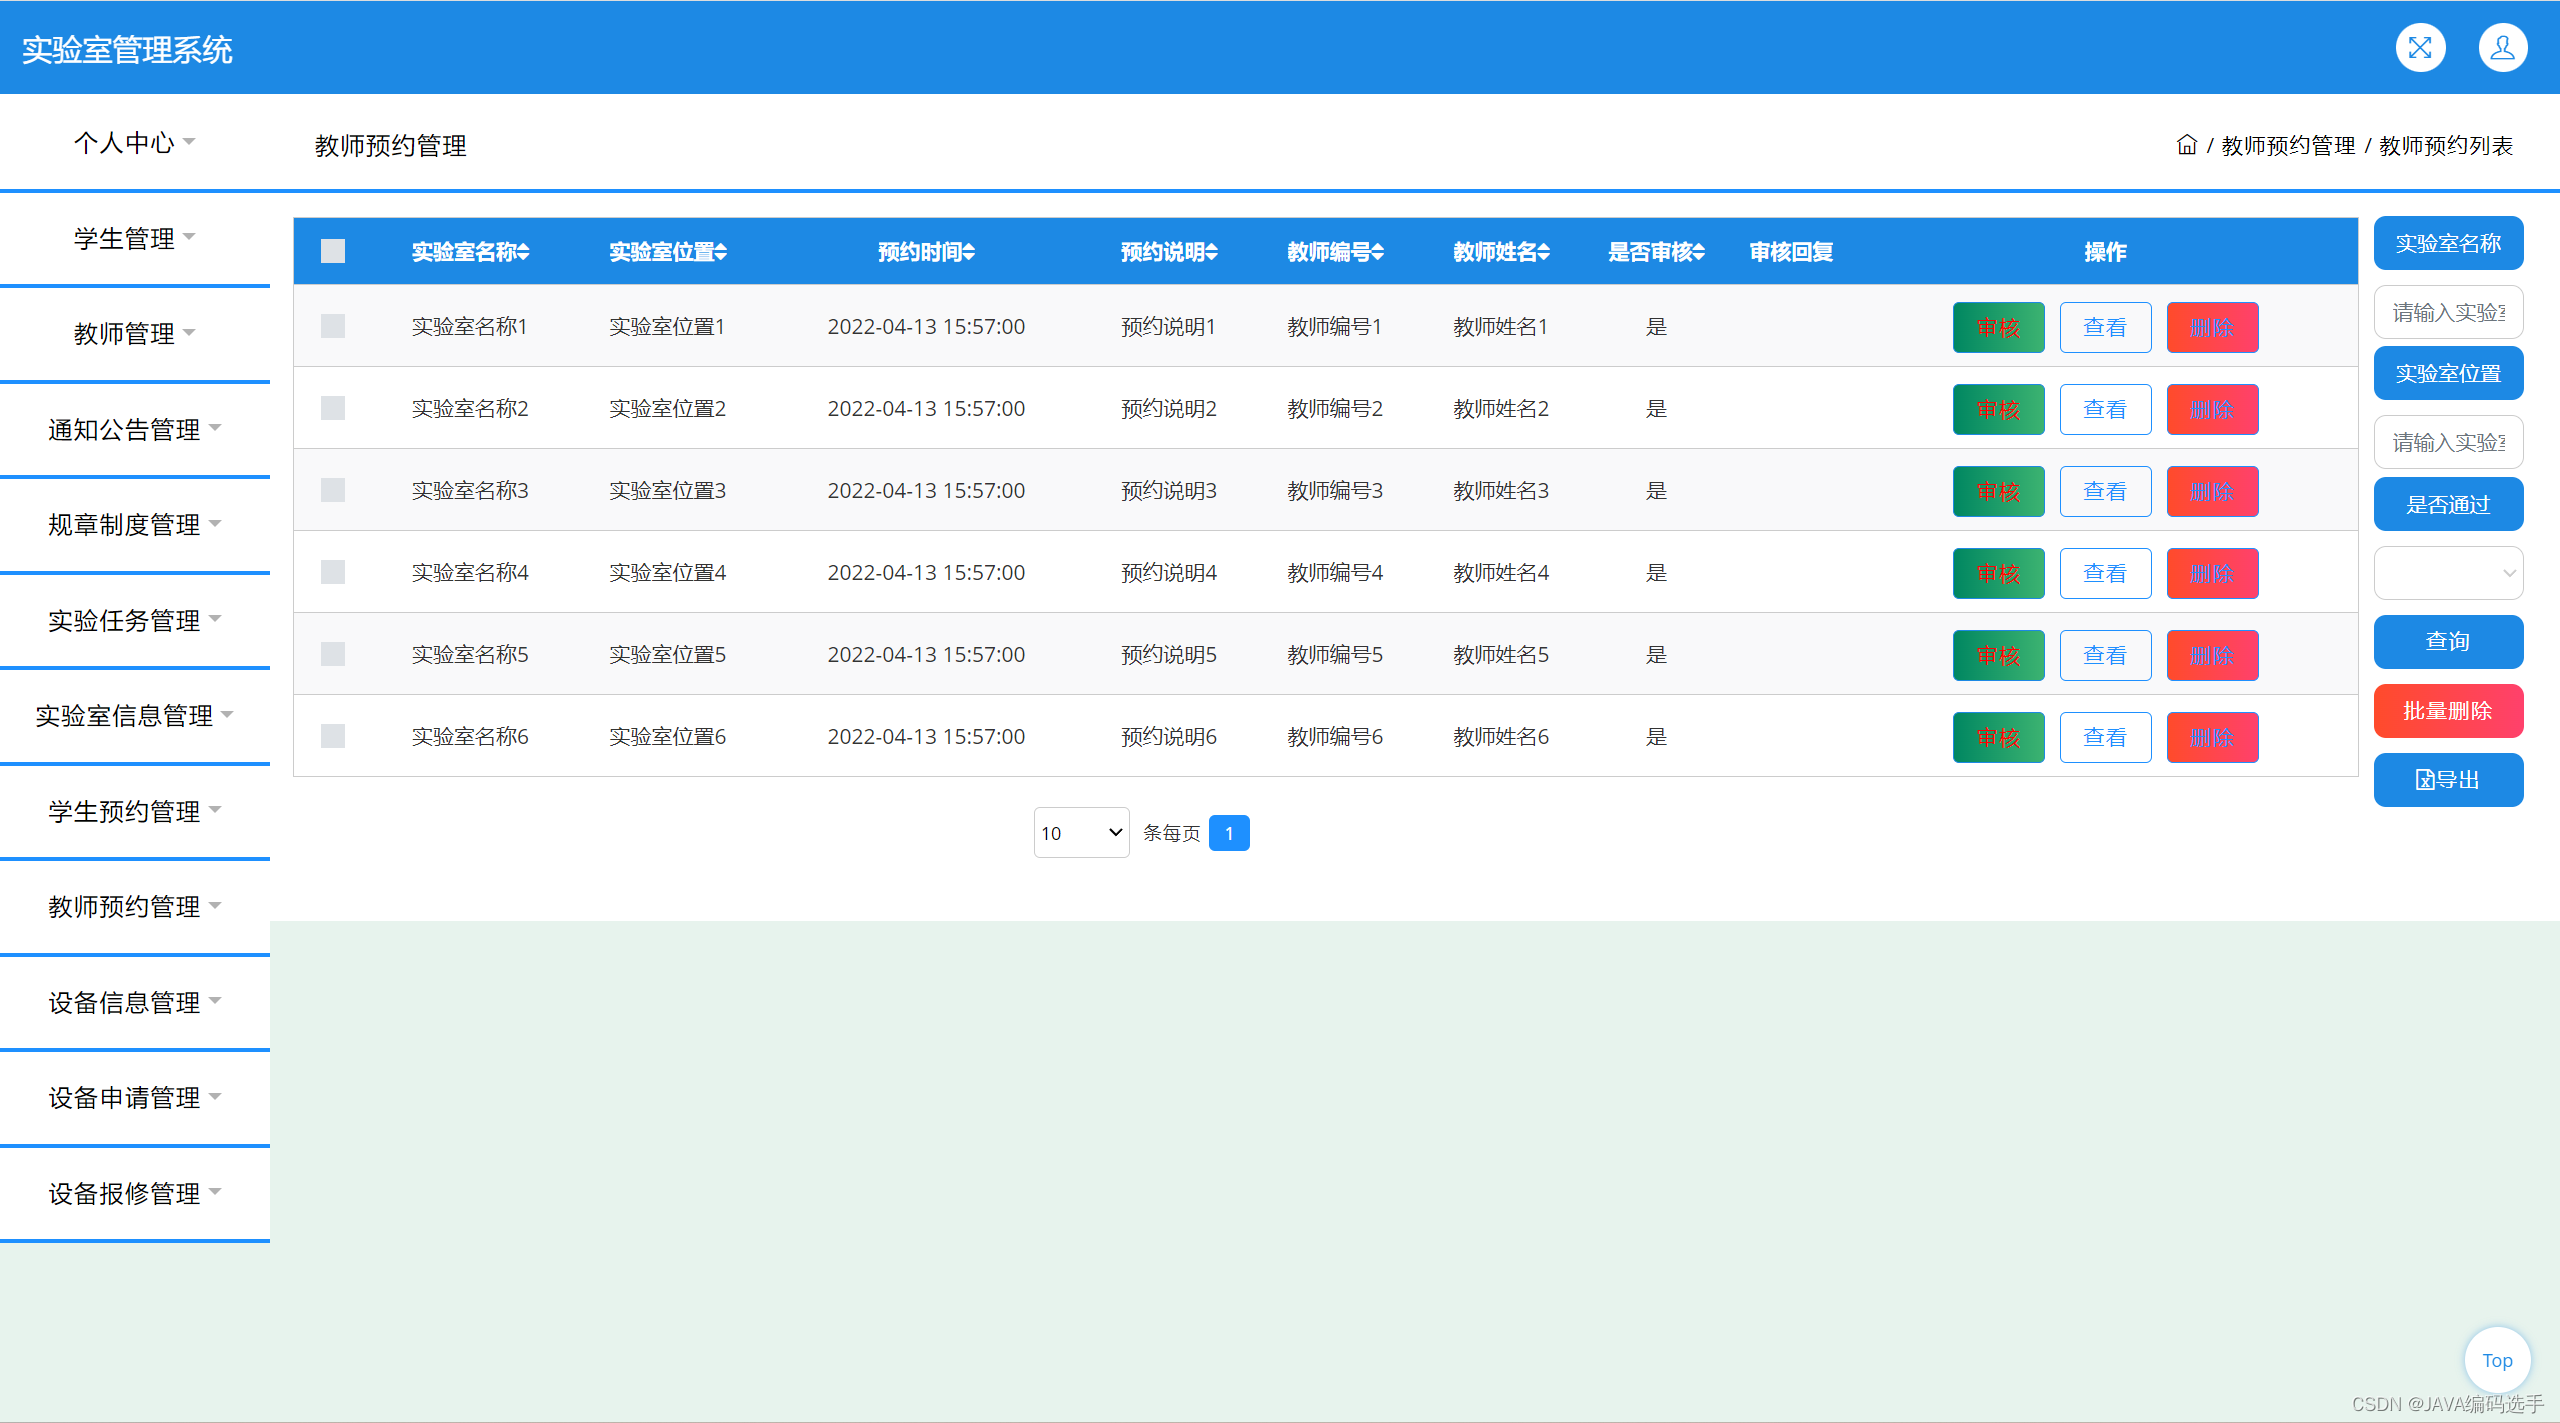
Task: Expand the 实验任务管理 menu
Action: (x=134, y=620)
